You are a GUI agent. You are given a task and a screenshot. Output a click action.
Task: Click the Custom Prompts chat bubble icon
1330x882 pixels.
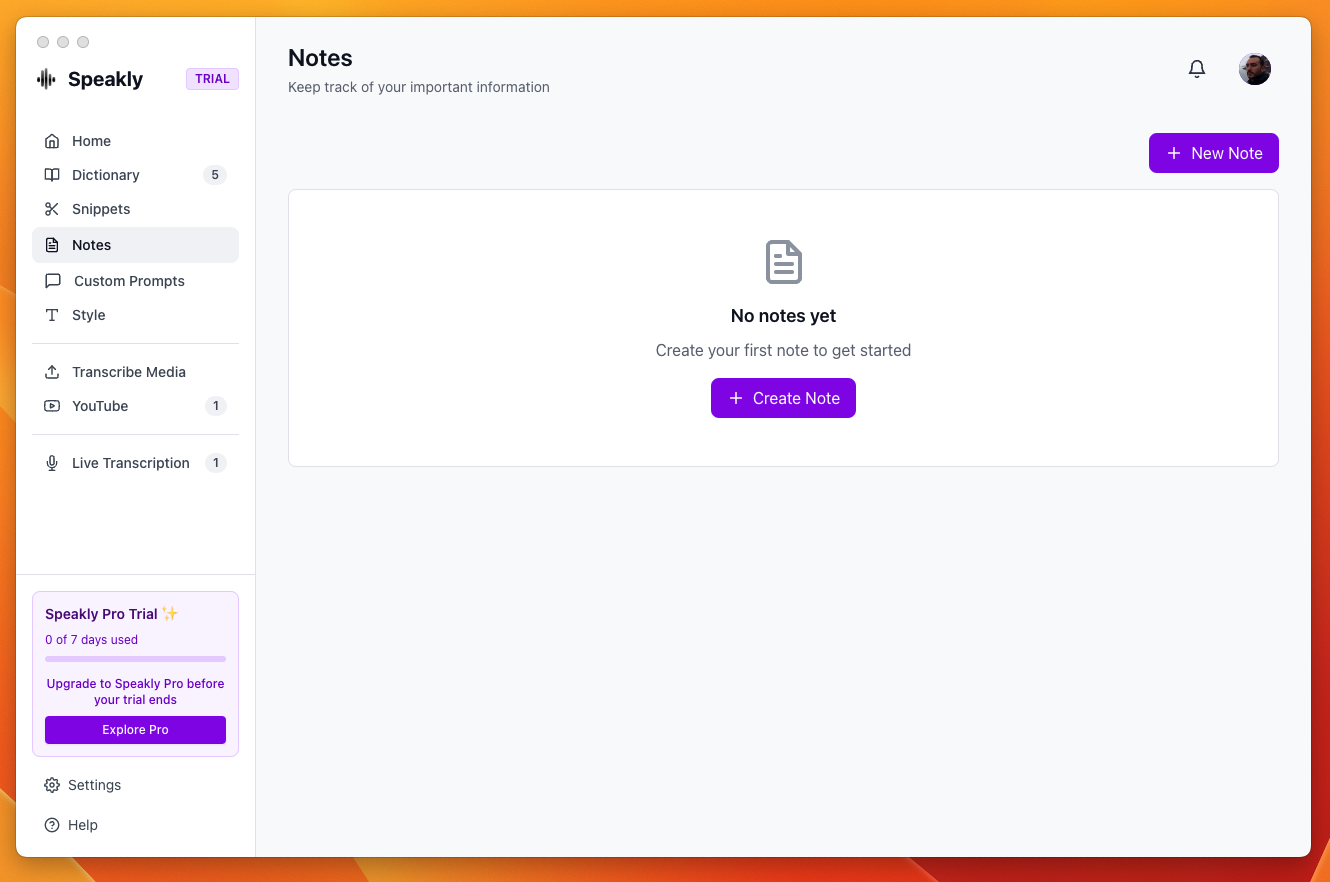click(53, 281)
